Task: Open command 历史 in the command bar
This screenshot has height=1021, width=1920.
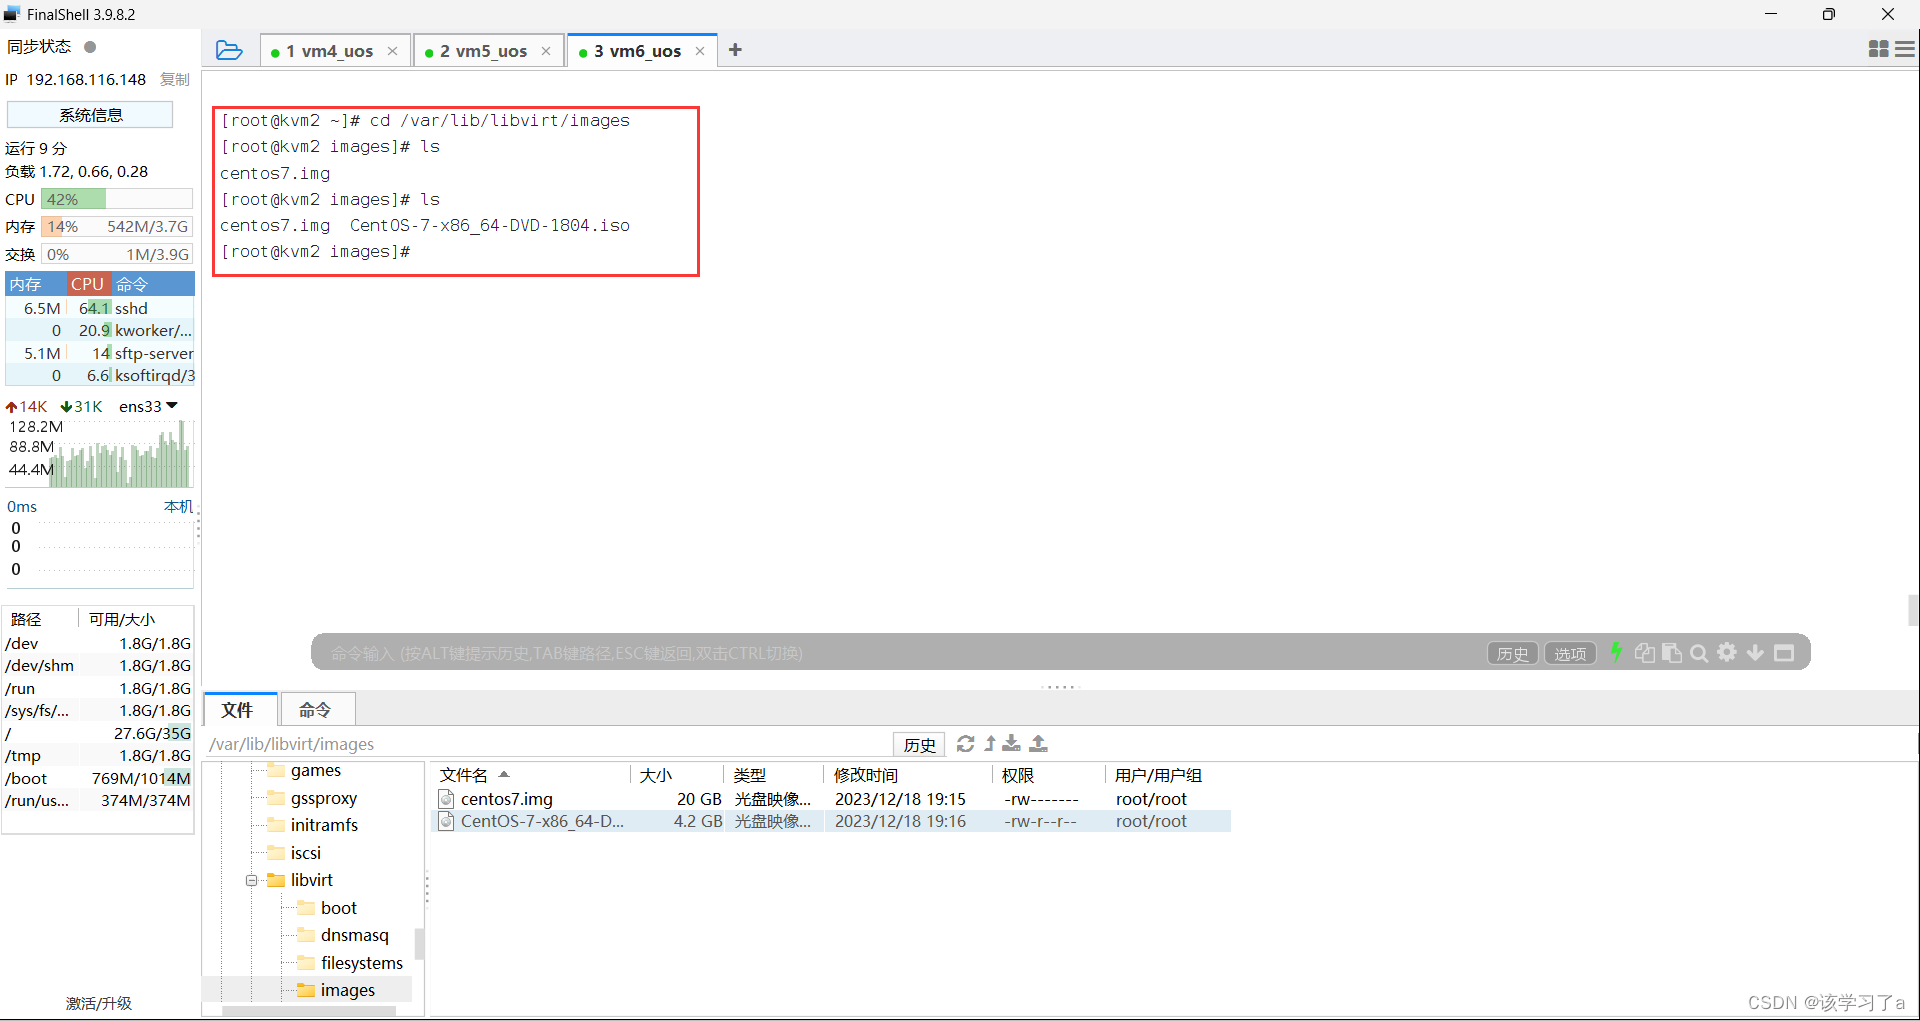Action: 1512,653
